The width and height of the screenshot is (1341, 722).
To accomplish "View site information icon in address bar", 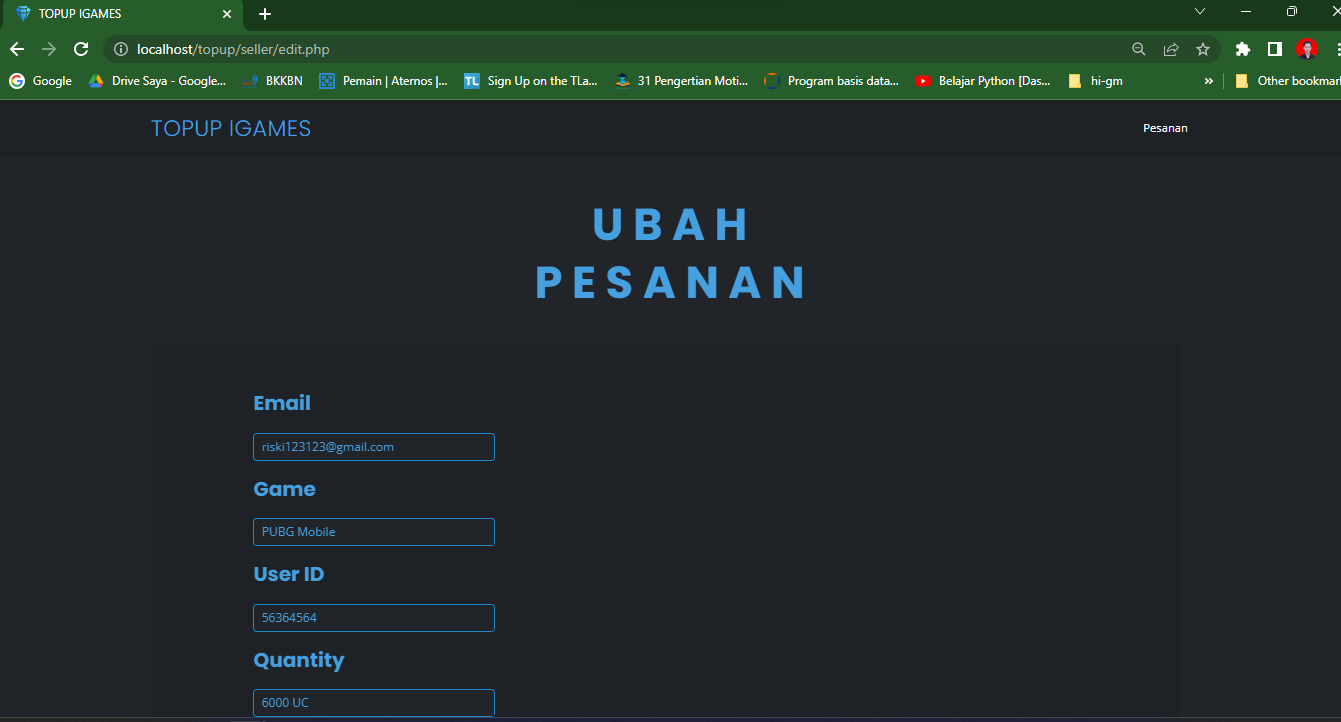I will [x=121, y=49].
